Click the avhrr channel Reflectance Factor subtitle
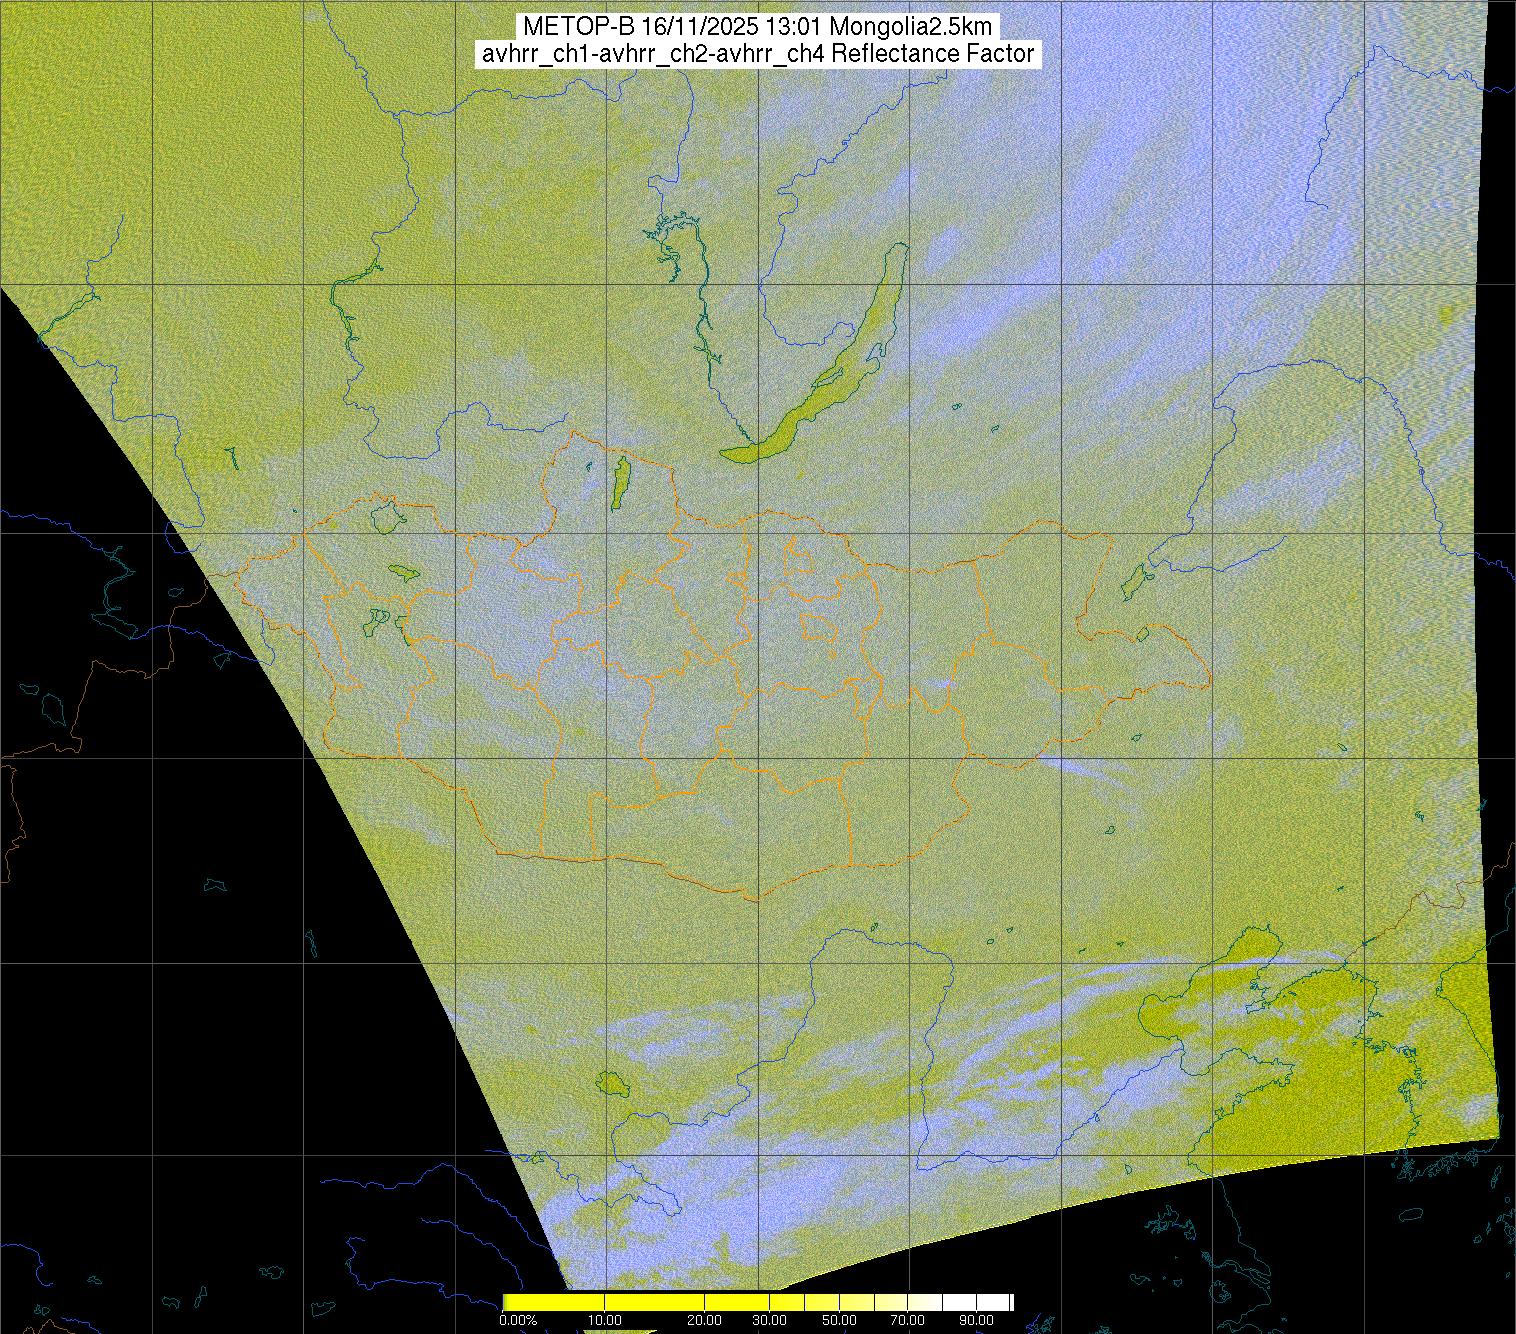This screenshot has height=1334, width=1516. tap(757, 54)
